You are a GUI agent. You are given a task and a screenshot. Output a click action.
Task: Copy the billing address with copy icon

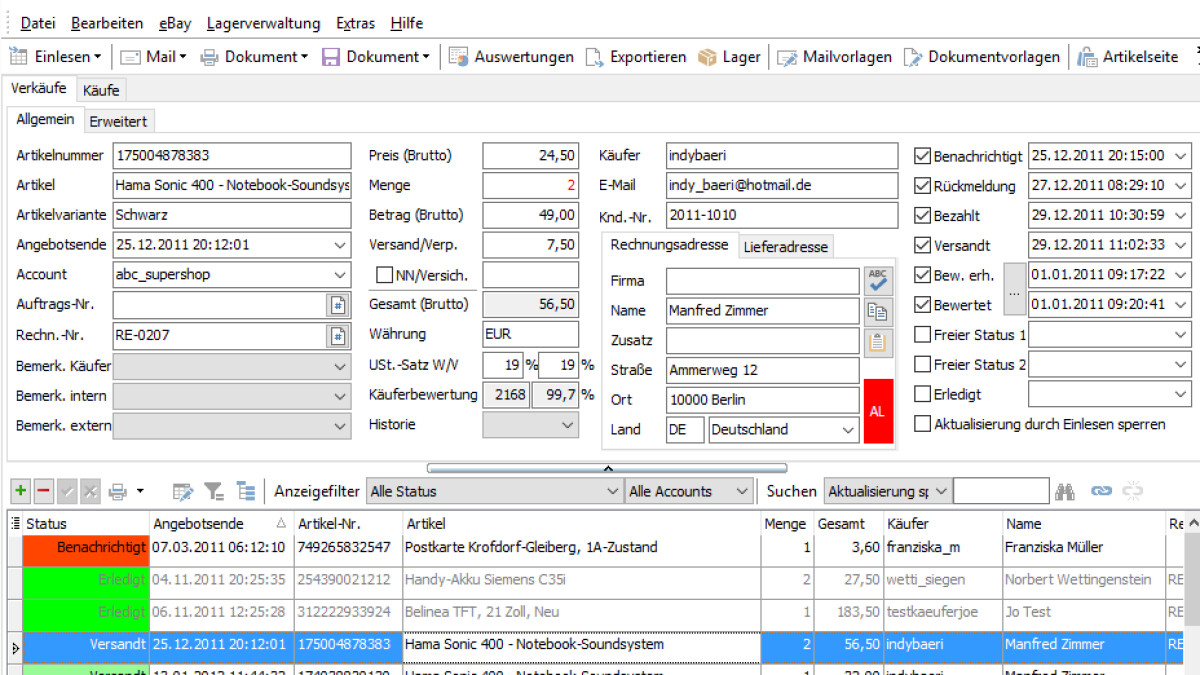coord(877,311)
